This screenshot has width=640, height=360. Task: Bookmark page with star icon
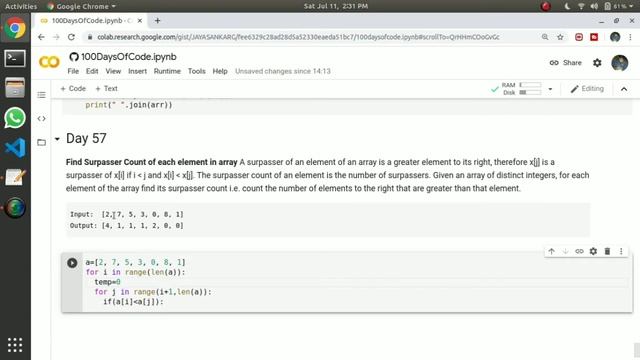pyautogui.click(x=560, y=37)
